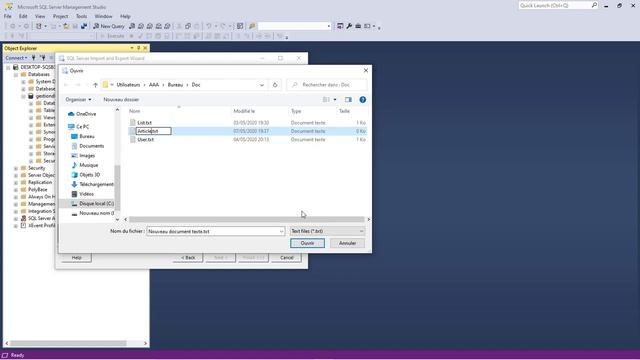Open the File menu
Image resolution: width=640 pixels, height=360 pixels.
pyautogui.click(x=8, y=16)
